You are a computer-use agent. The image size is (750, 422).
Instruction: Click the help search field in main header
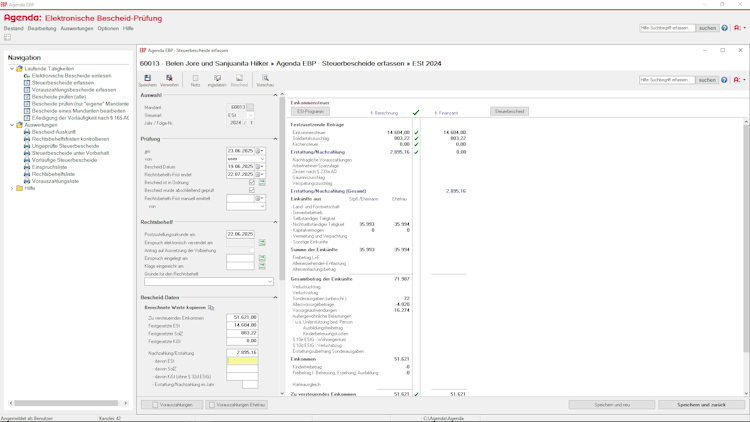[x=667, y=28]
